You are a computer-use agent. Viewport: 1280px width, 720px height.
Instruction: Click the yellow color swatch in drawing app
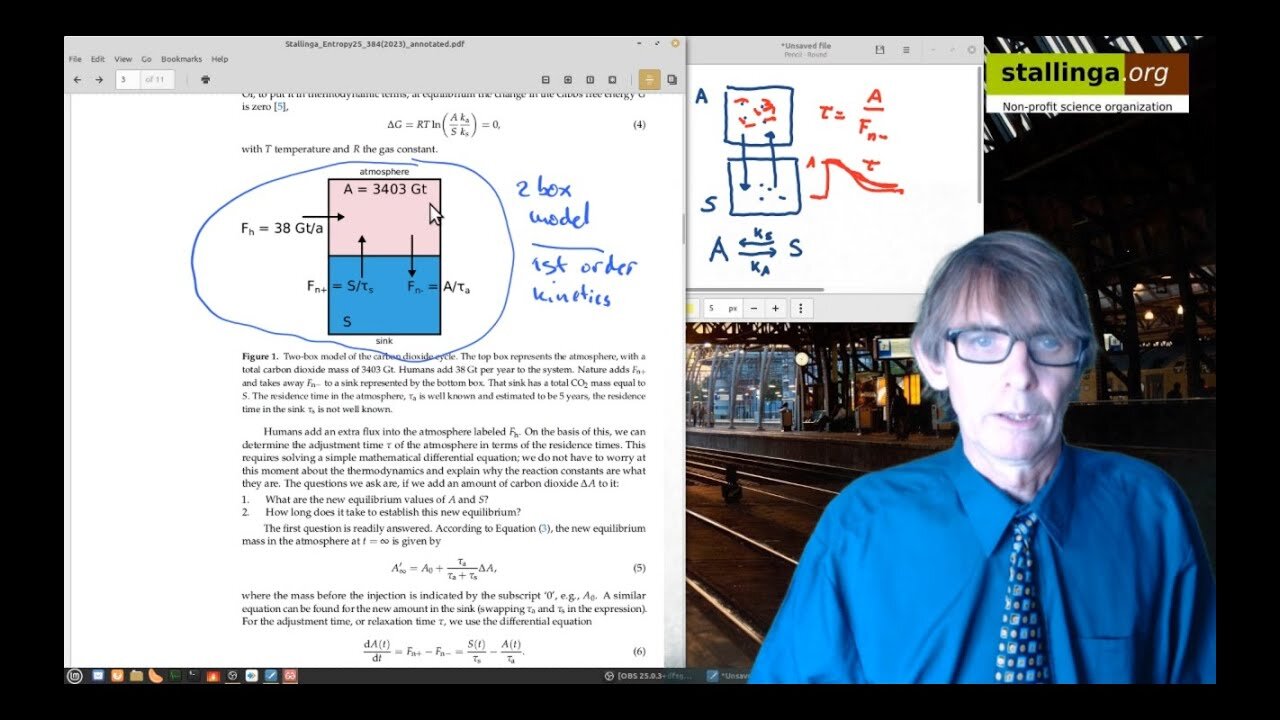click(x=691, y=309)
